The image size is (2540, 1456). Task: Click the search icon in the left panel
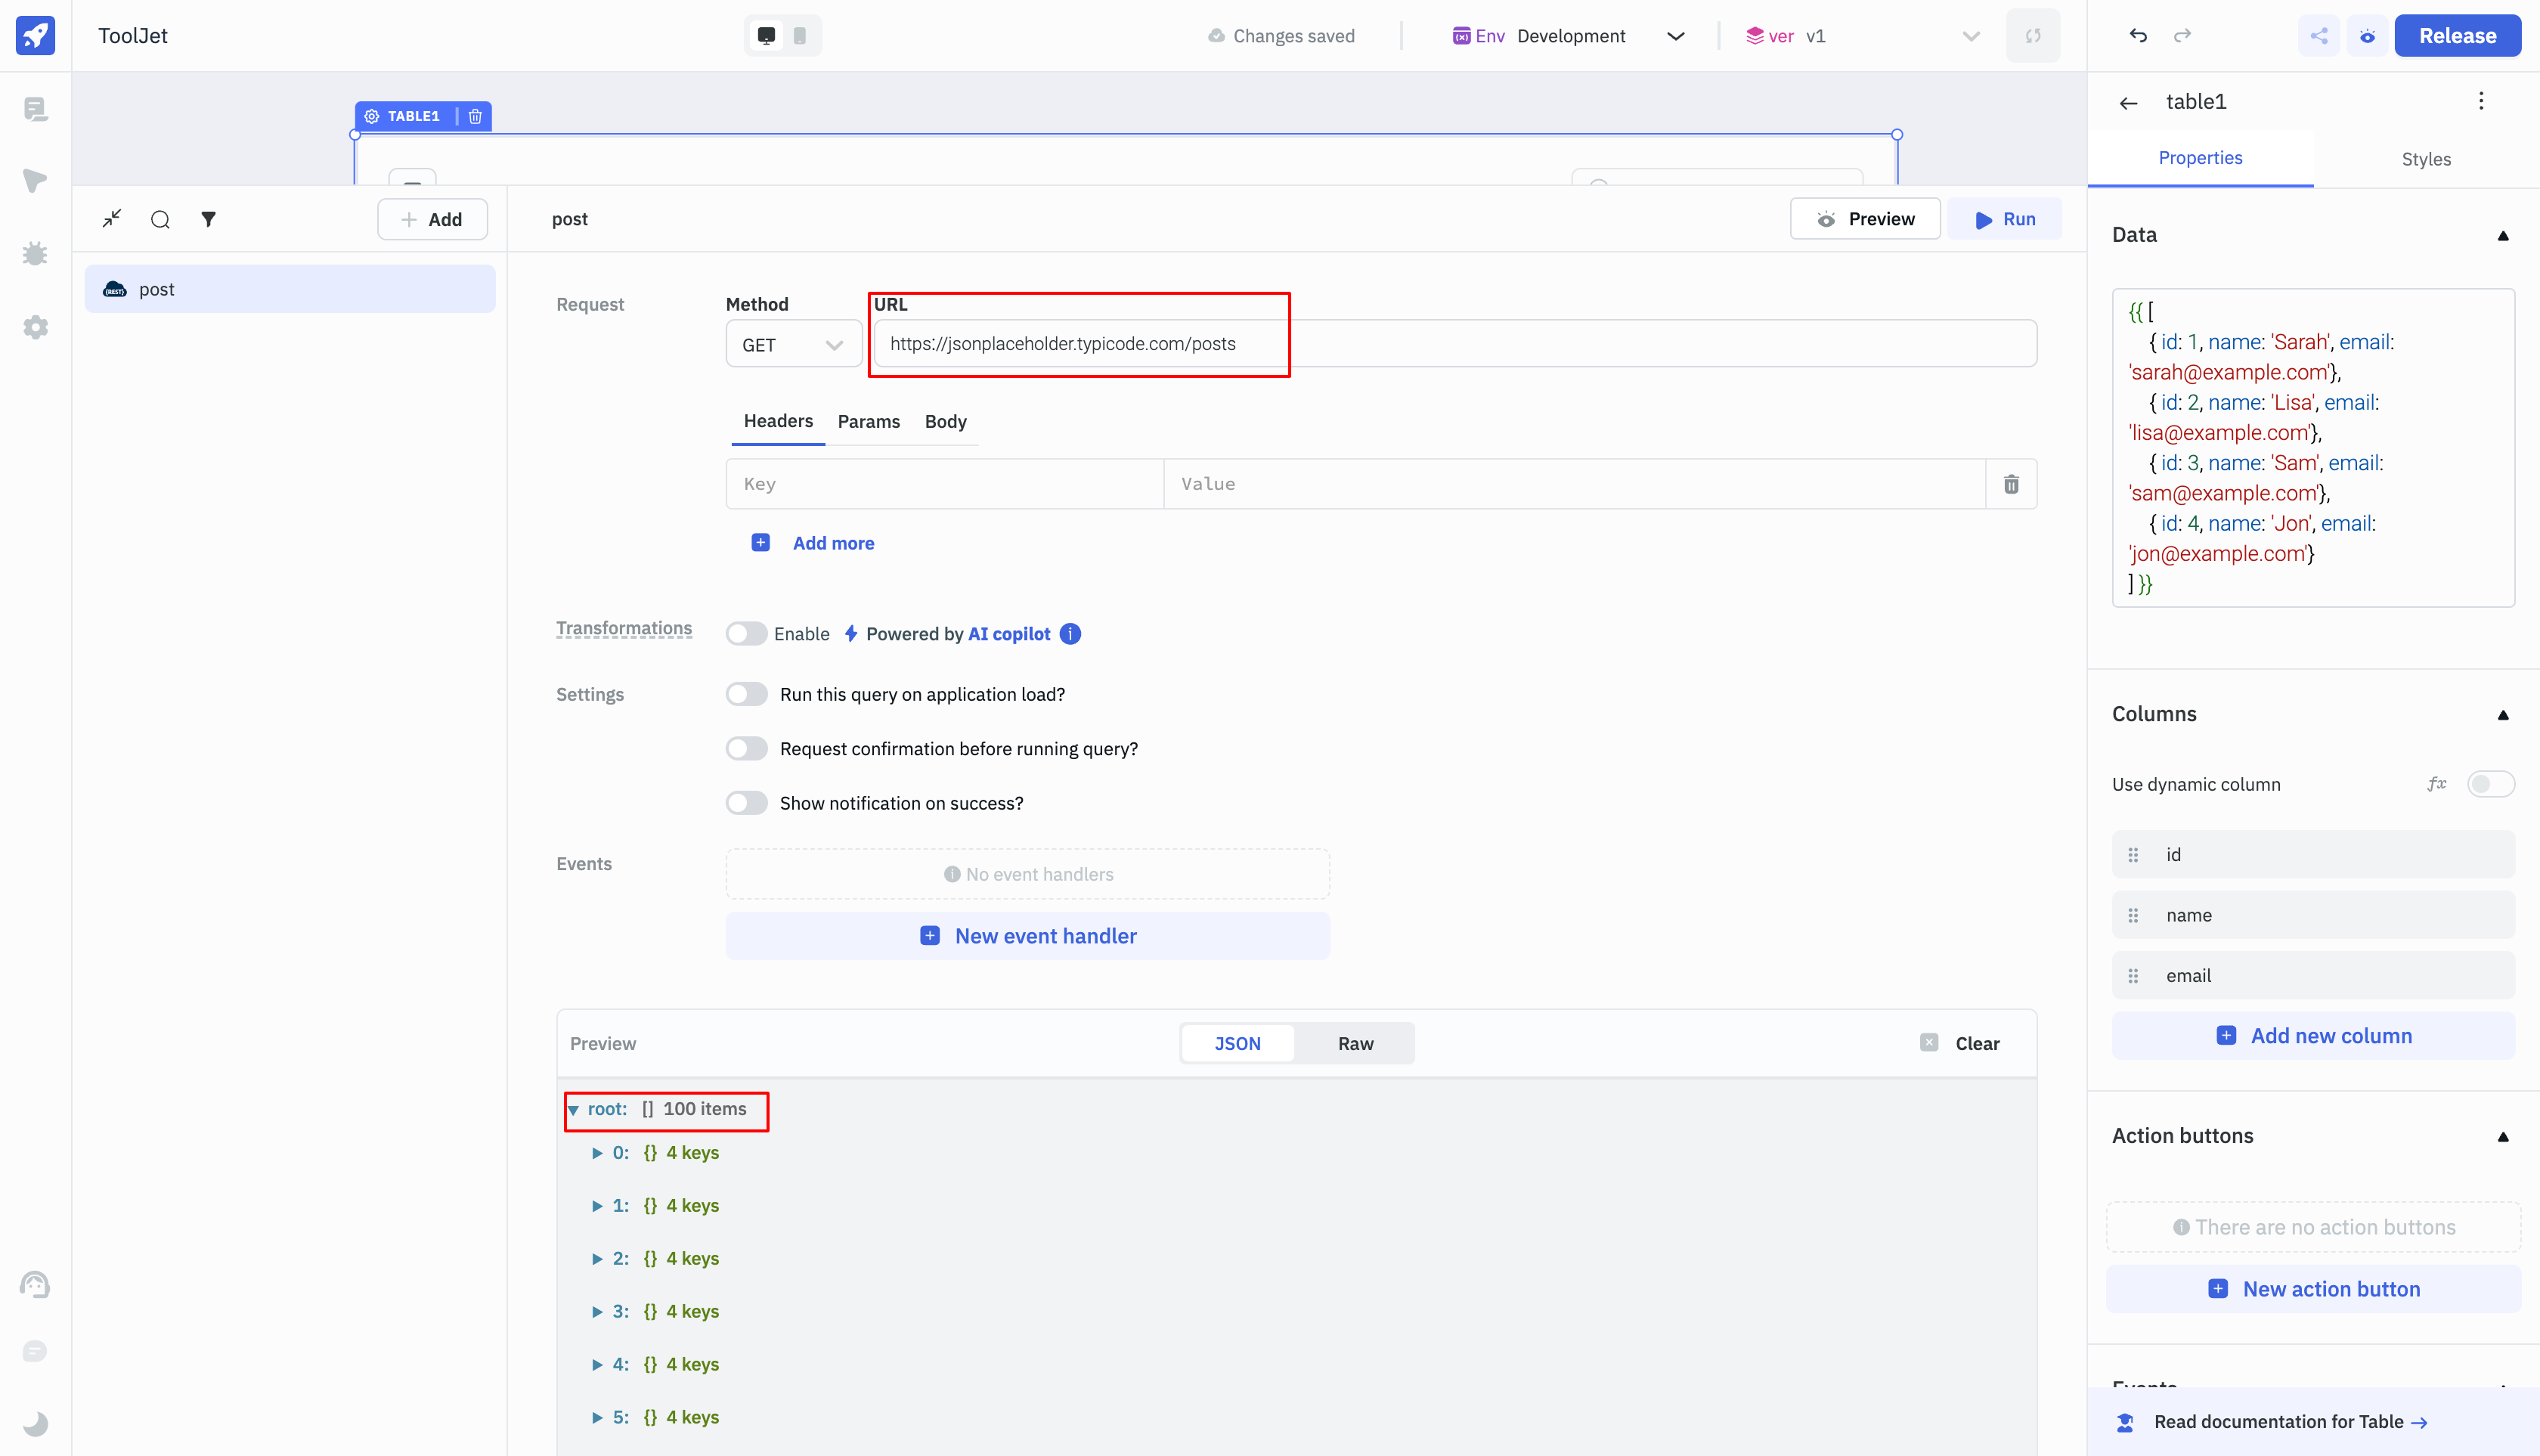pos(160,218)
